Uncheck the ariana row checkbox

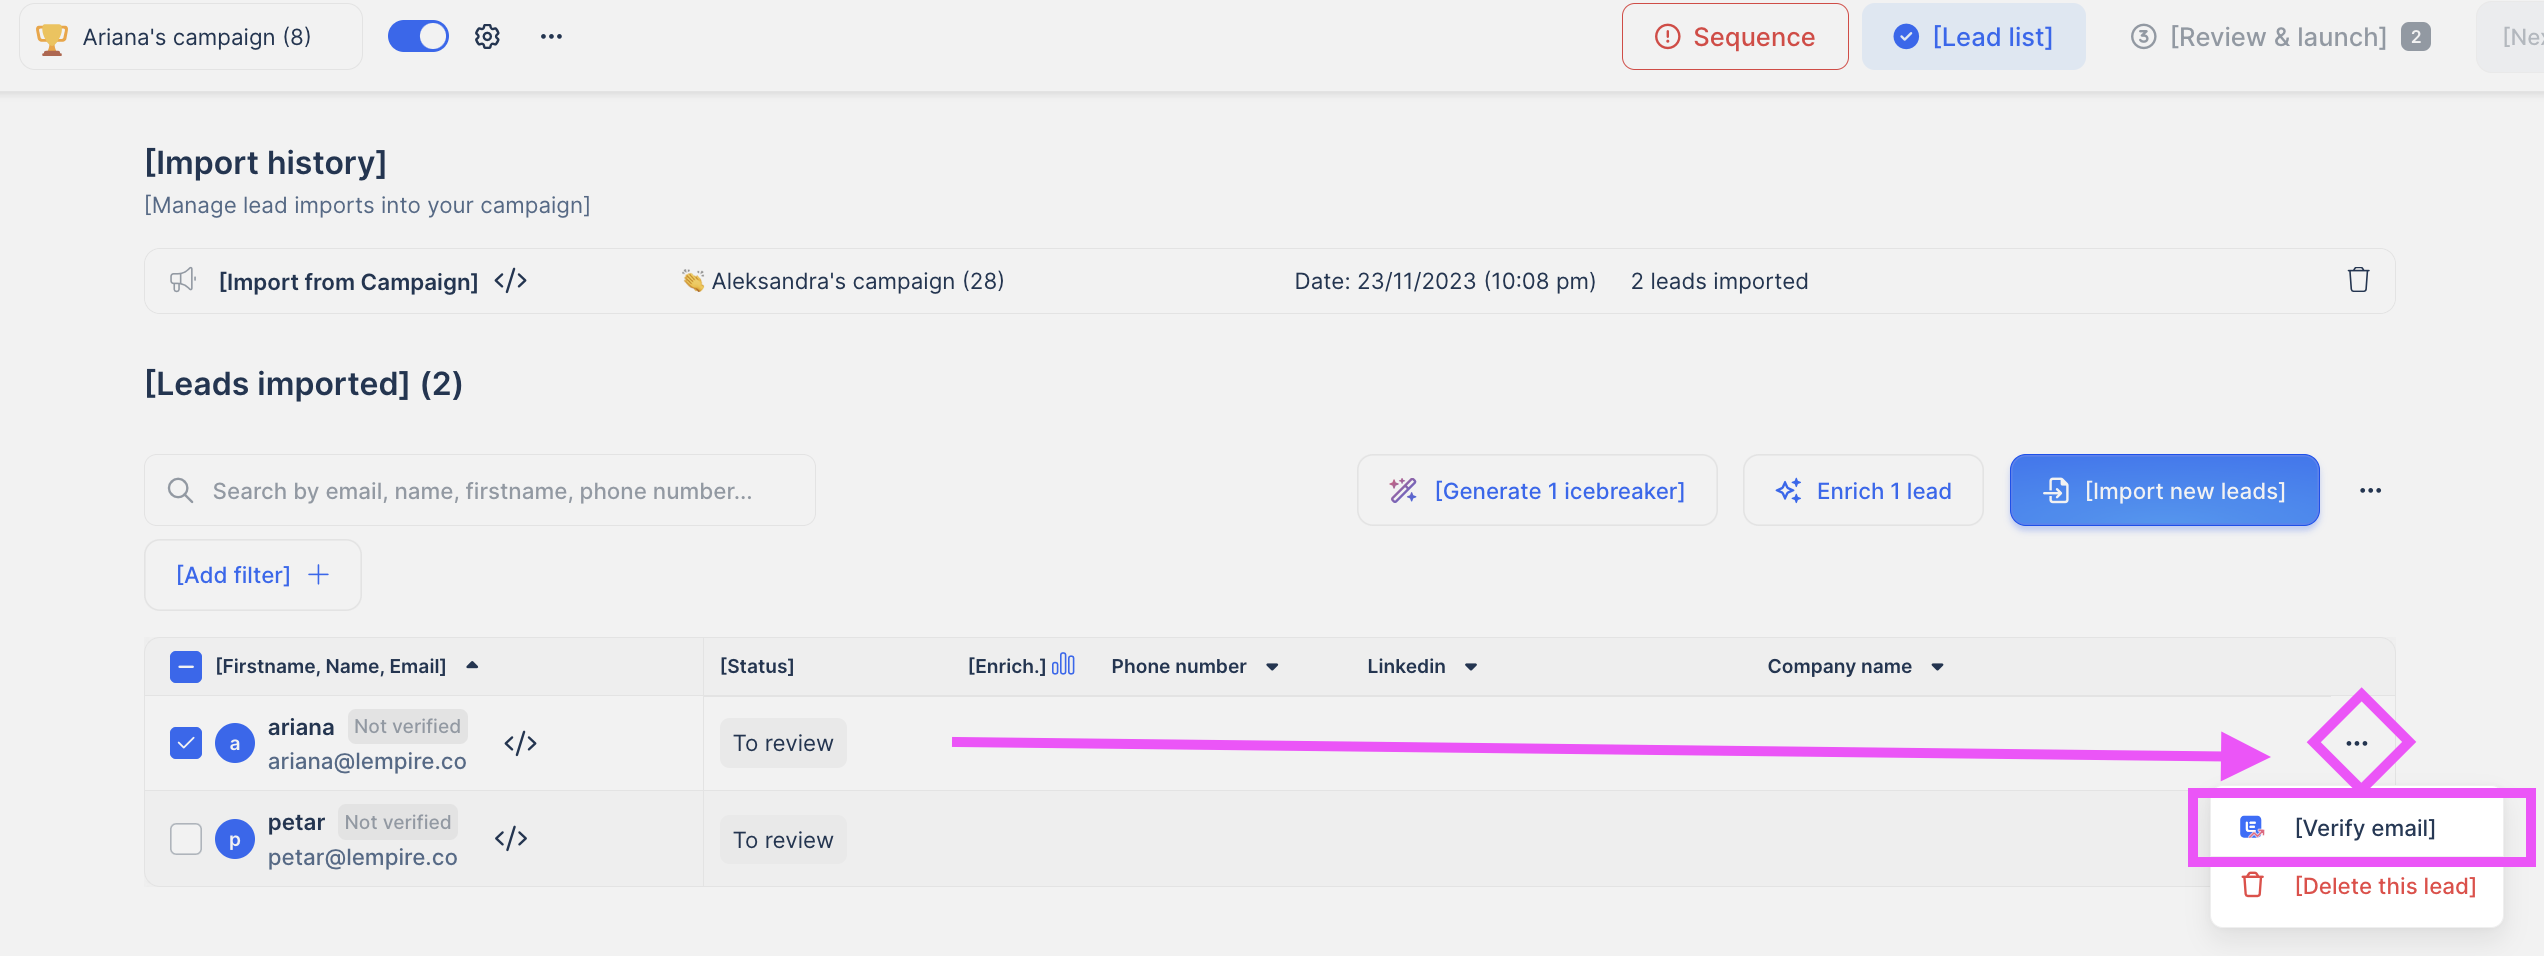(185, 742)
